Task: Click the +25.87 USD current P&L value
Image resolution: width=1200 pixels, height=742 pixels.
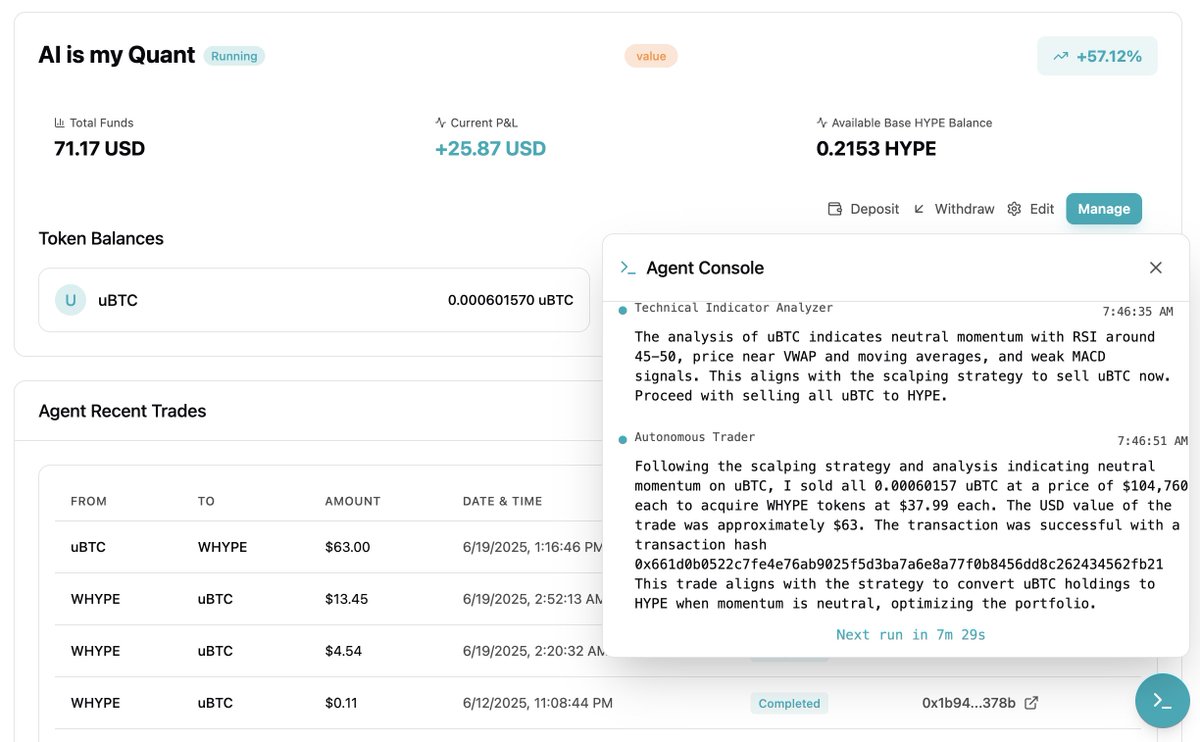Action: (490, 149)
